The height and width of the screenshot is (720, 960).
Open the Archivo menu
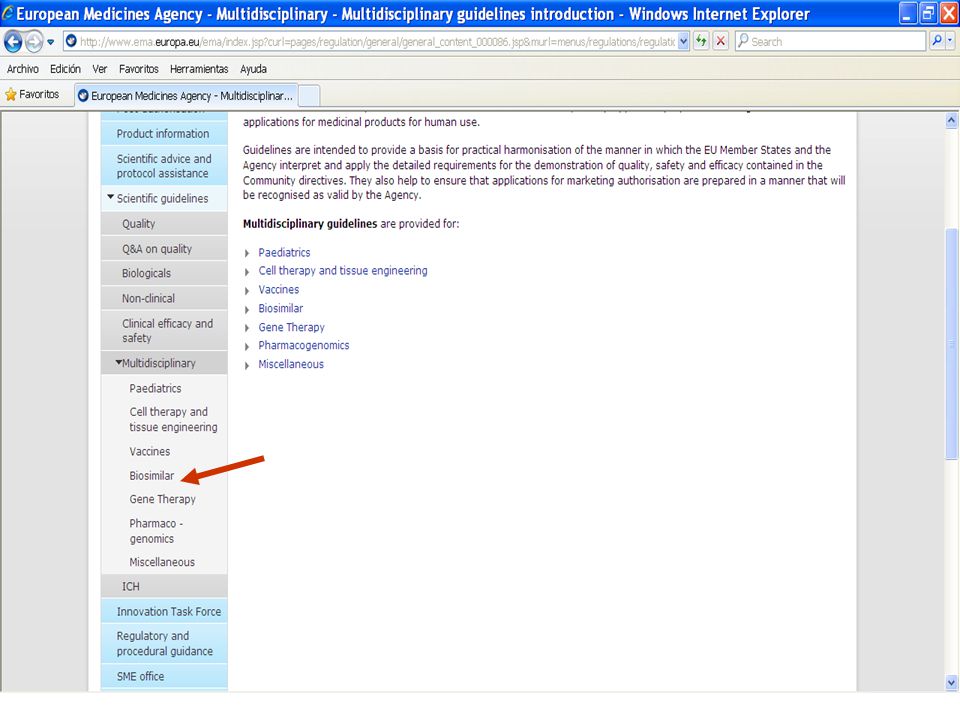pos(23,69)
